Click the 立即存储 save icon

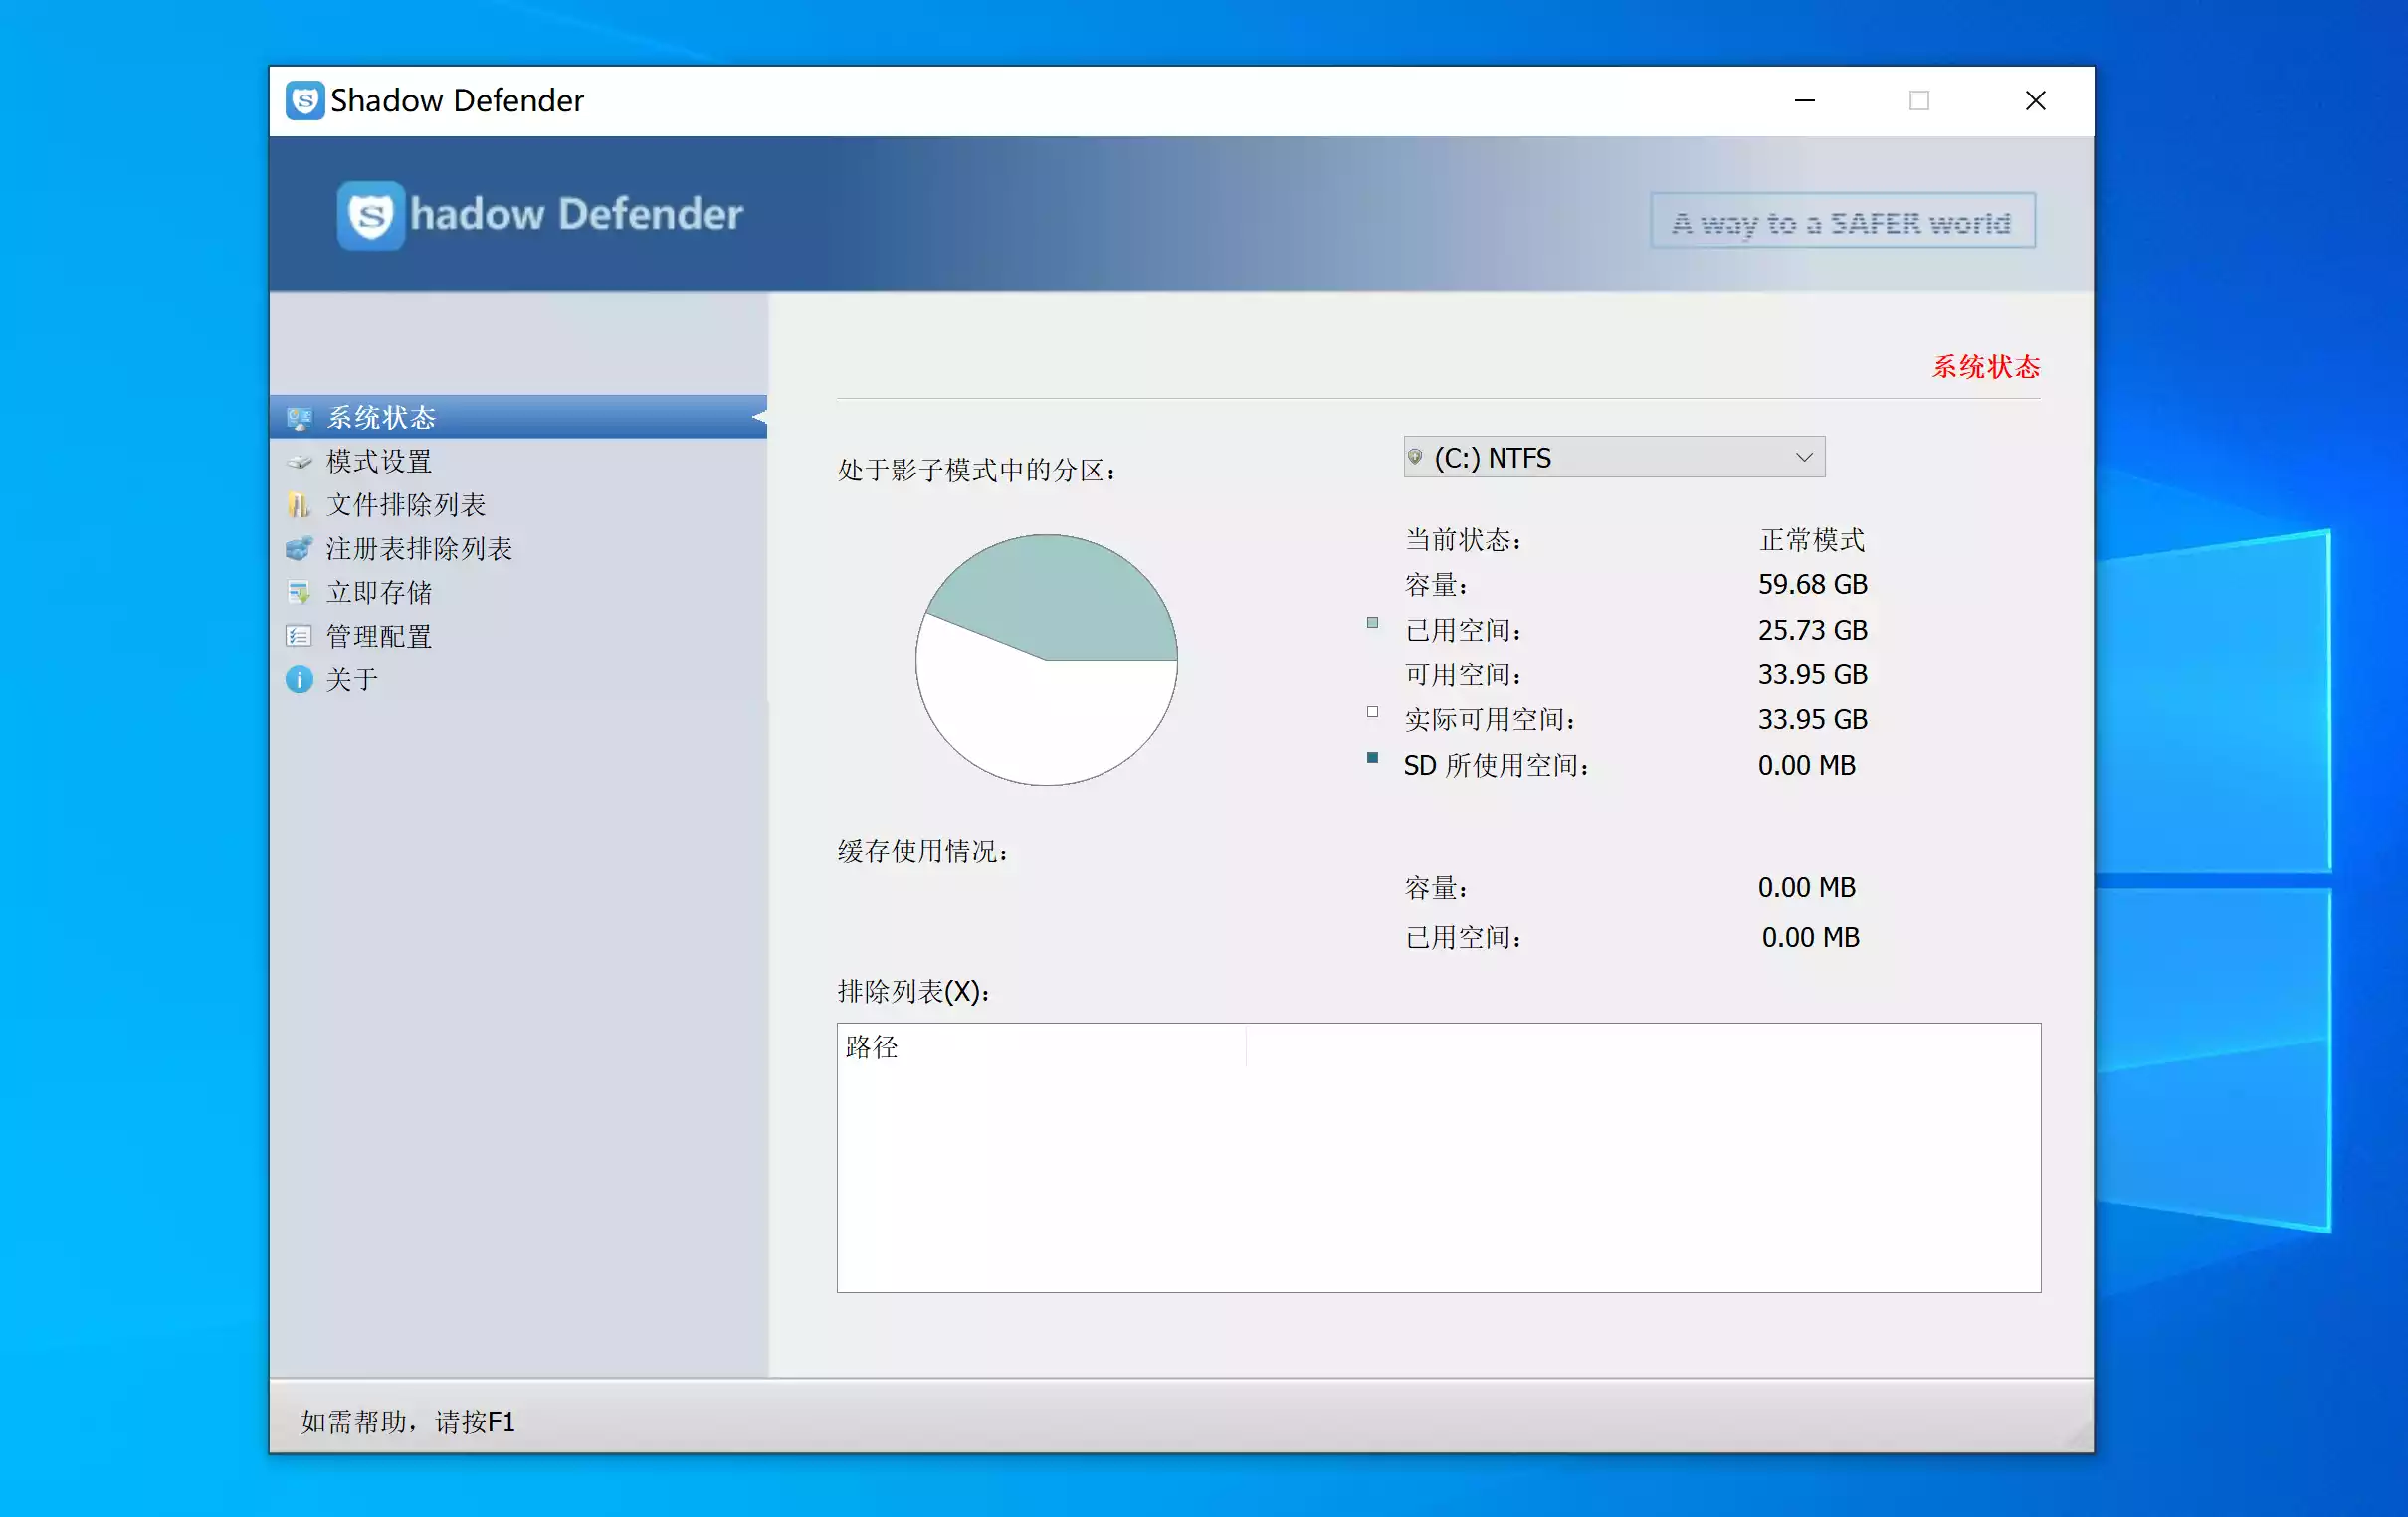click(x=299, y=593)
